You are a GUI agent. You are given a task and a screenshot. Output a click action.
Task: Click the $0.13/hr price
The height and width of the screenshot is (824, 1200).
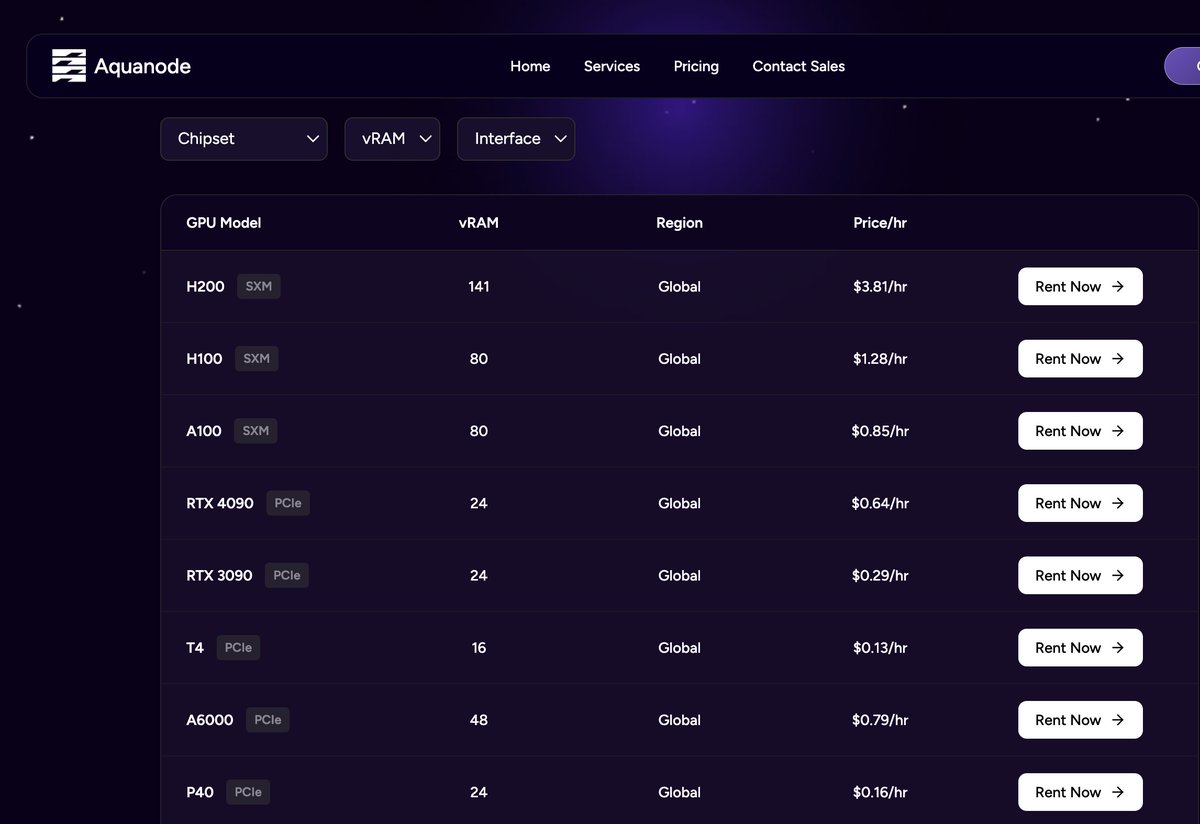coord(880,648)
